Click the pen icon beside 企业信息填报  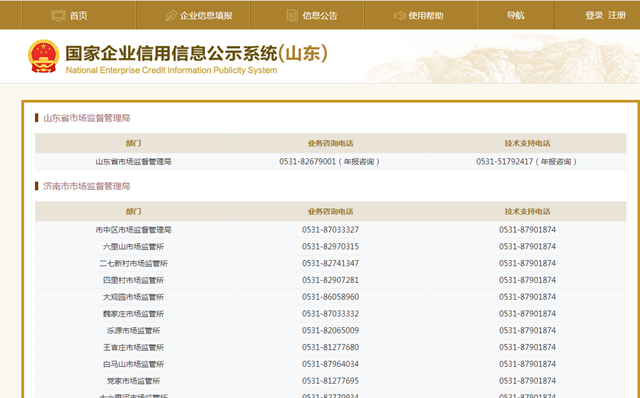[x=171, y=16]
